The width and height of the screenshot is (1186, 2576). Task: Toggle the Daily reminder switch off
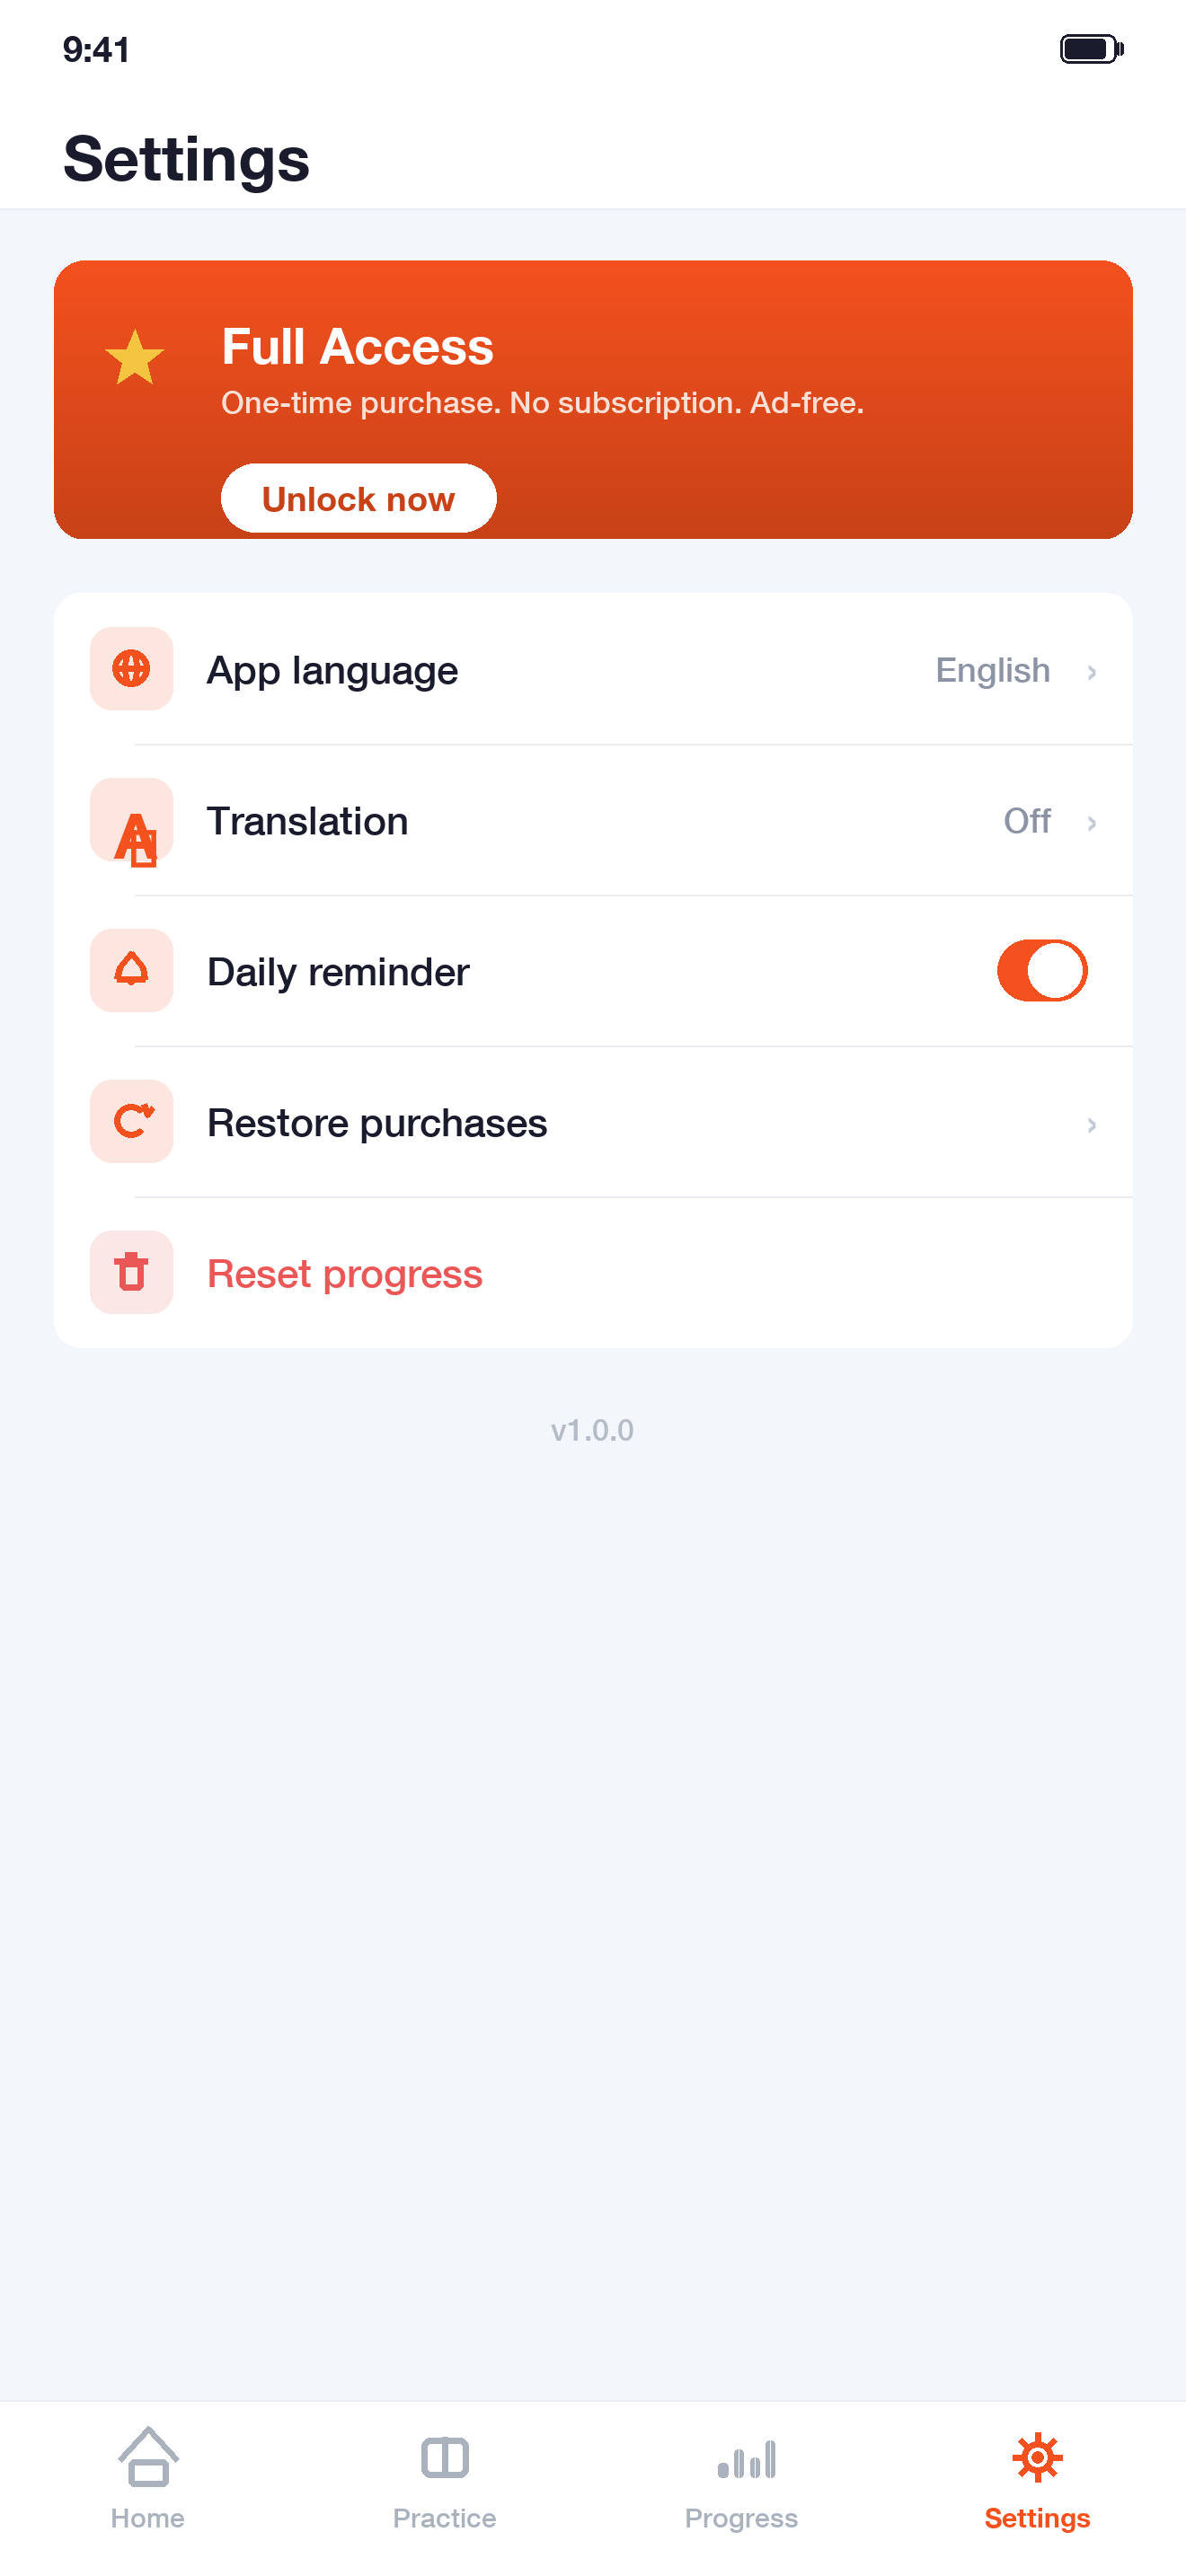1041,971
